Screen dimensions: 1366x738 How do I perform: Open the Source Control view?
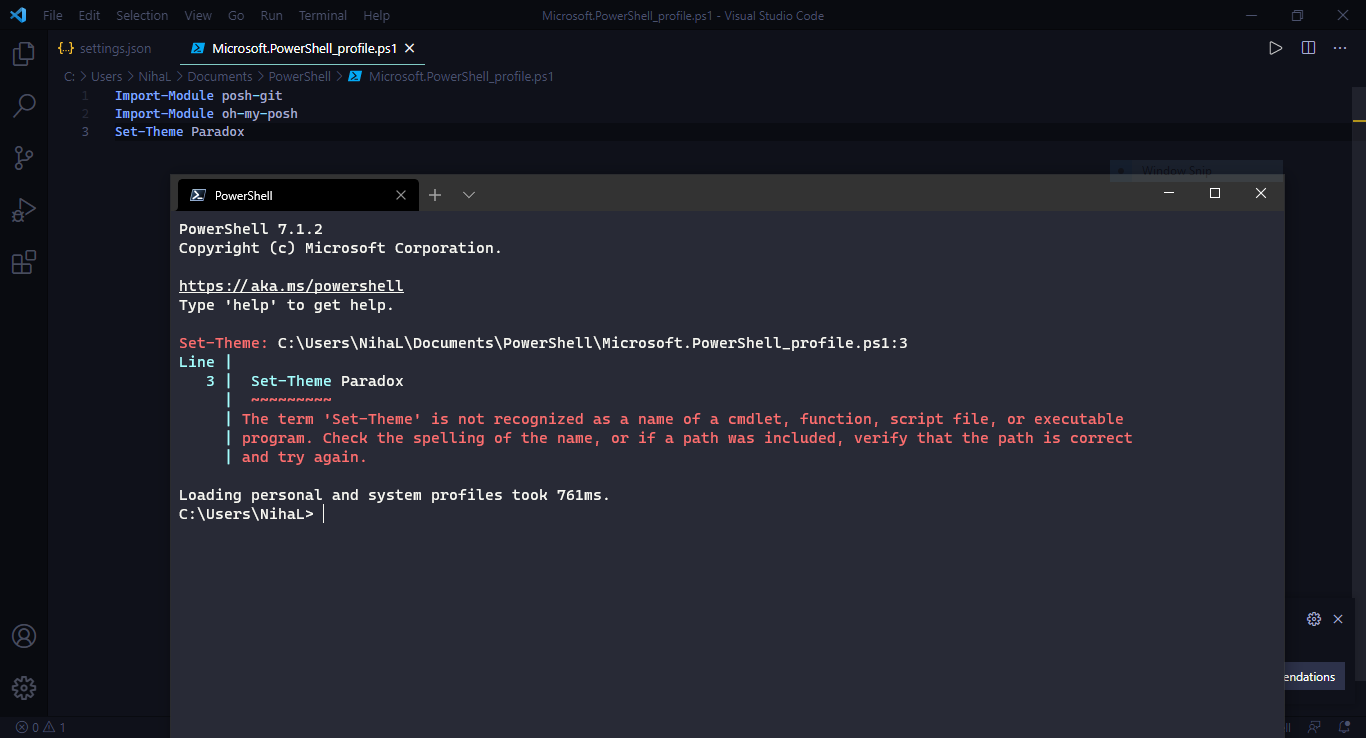23,157
